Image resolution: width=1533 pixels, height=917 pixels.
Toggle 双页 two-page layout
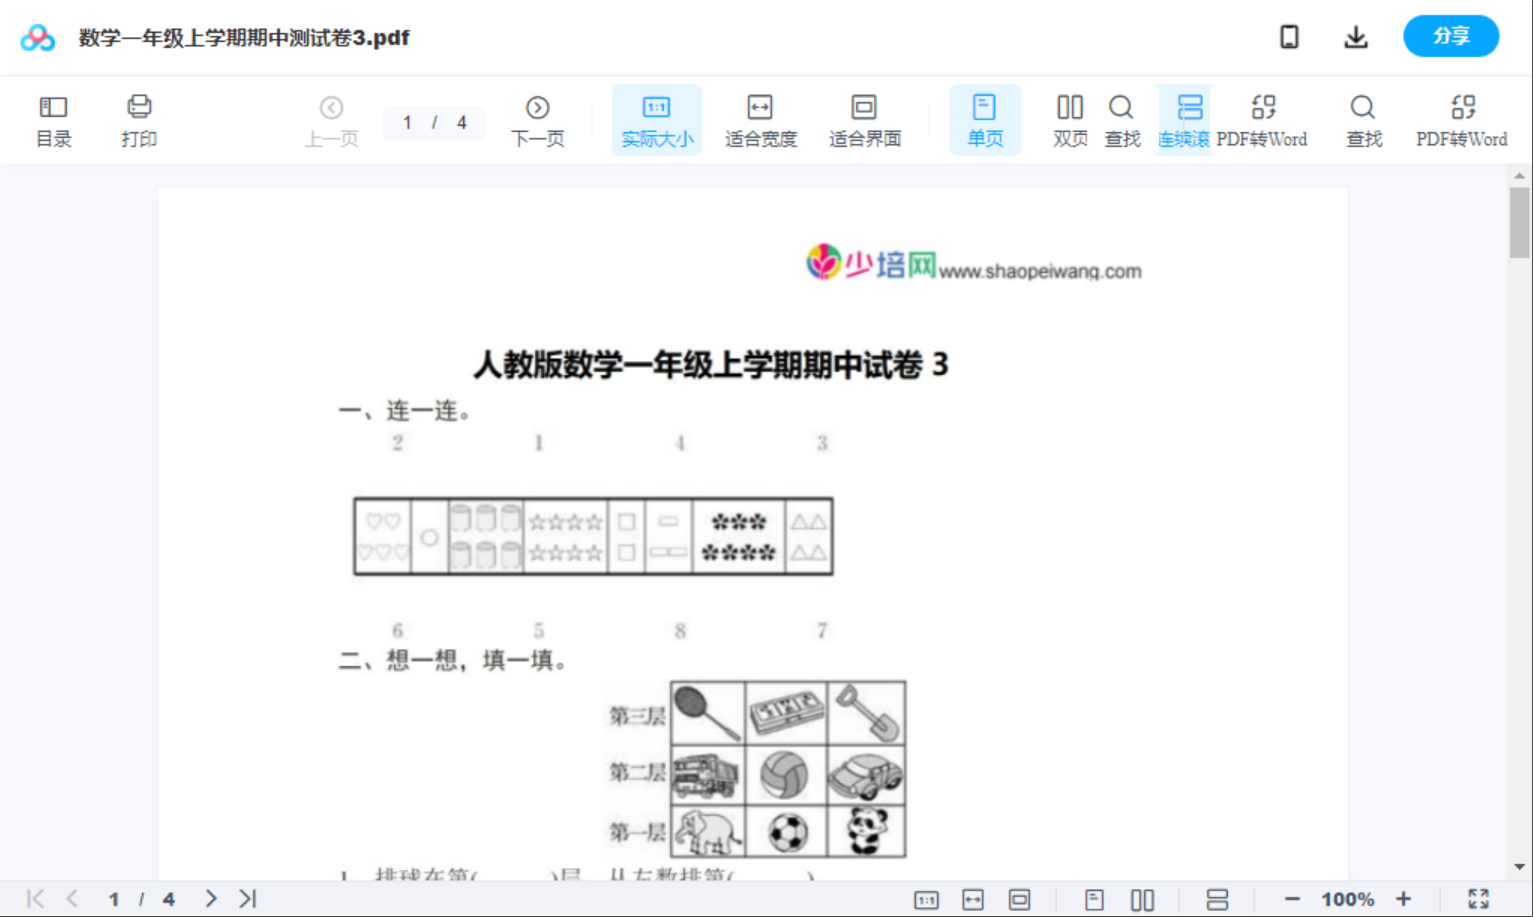(x=1069, y=119)
